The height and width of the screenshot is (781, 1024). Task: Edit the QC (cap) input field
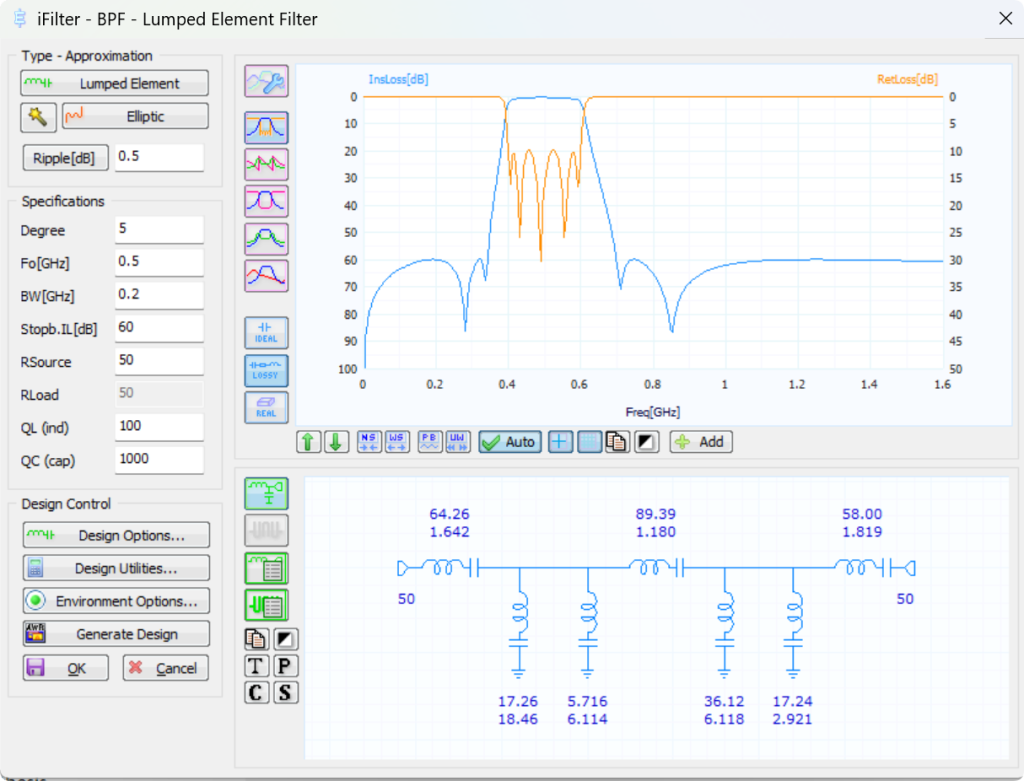tap(159, 459)
